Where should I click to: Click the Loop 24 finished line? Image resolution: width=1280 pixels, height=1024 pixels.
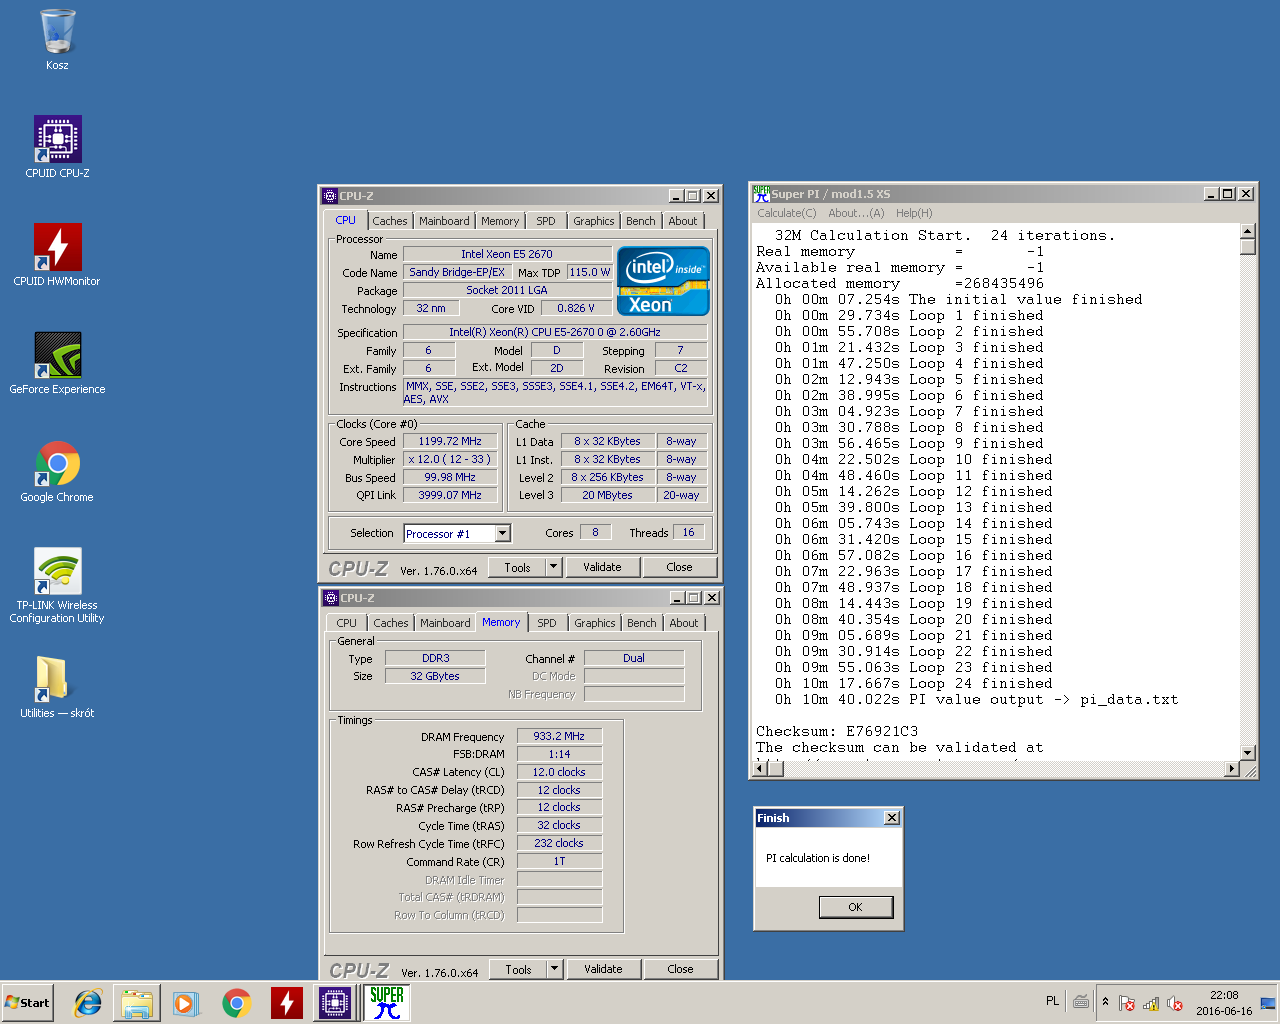(x=913, y=683)
